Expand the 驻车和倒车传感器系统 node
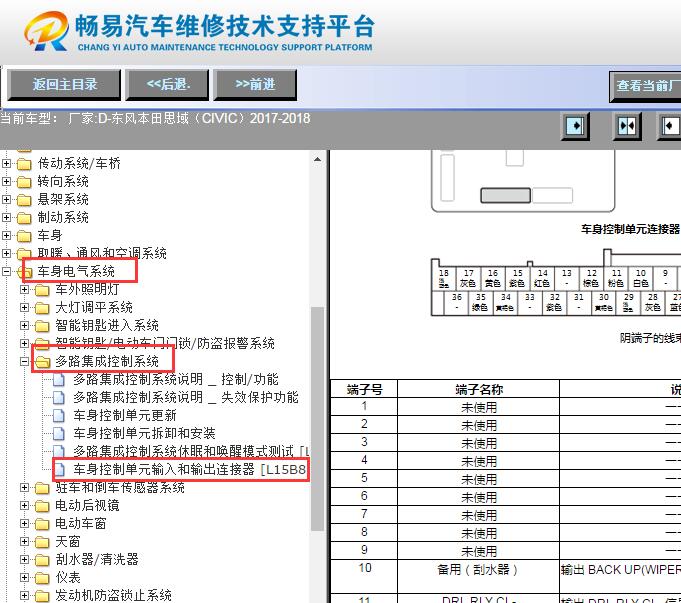Viewport: 681px width, 603px height. pyautogui.click(x=24, y=487)
